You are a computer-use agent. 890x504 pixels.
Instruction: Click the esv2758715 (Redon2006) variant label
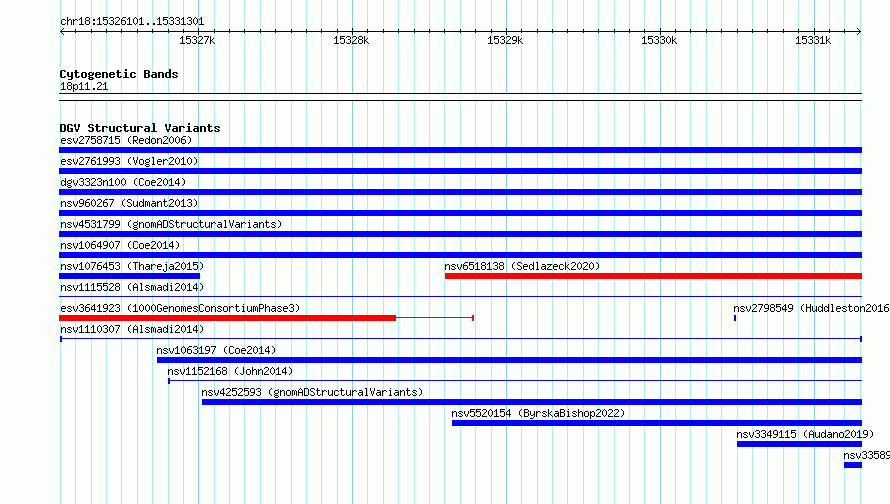pyautogui.click(x=126, y=140)
